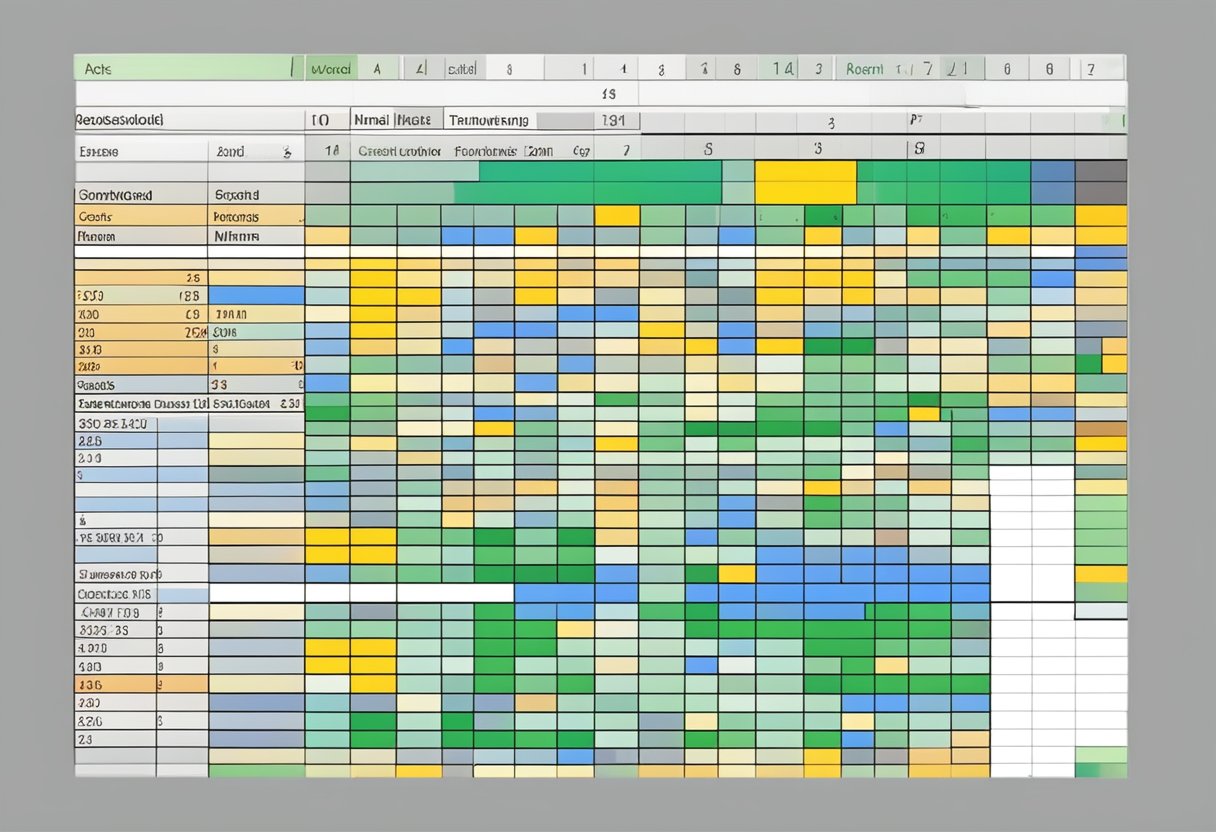This screenshot has width=1216, height=832.
Task: Click the "Nrmal" cell
Action: click(x=372, y=120)
